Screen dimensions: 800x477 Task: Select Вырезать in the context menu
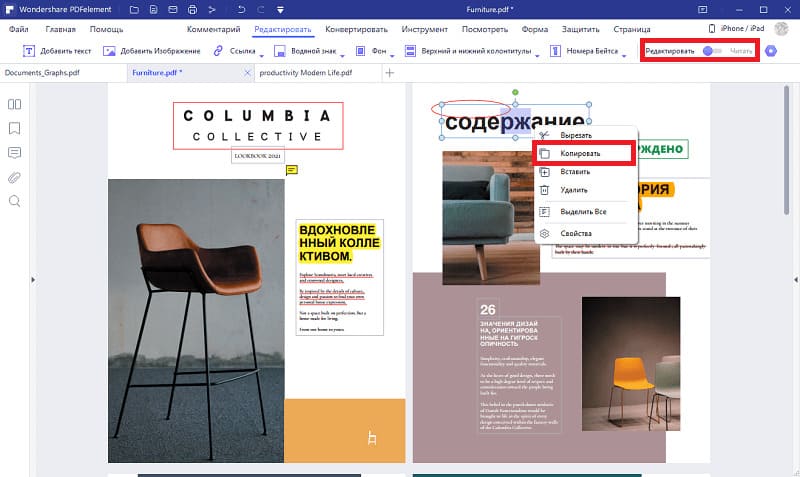(586, 135)
